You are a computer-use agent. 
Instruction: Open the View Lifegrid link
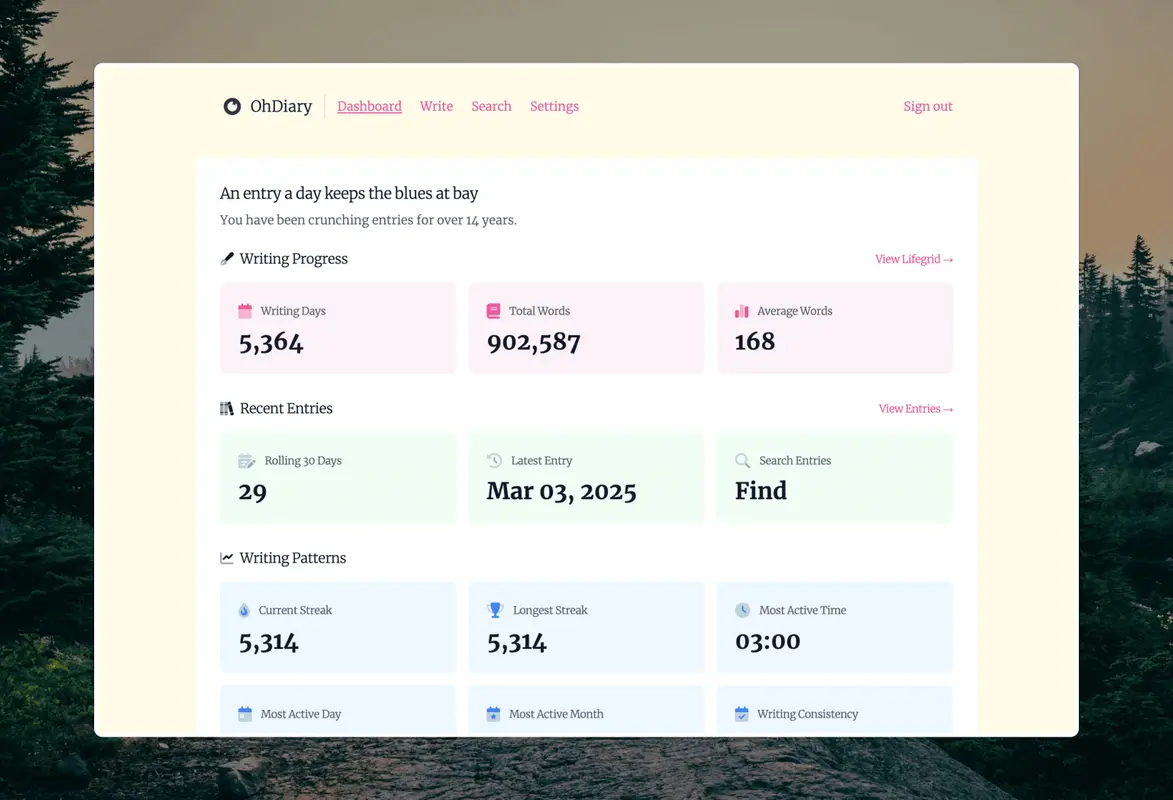(913, 259)
